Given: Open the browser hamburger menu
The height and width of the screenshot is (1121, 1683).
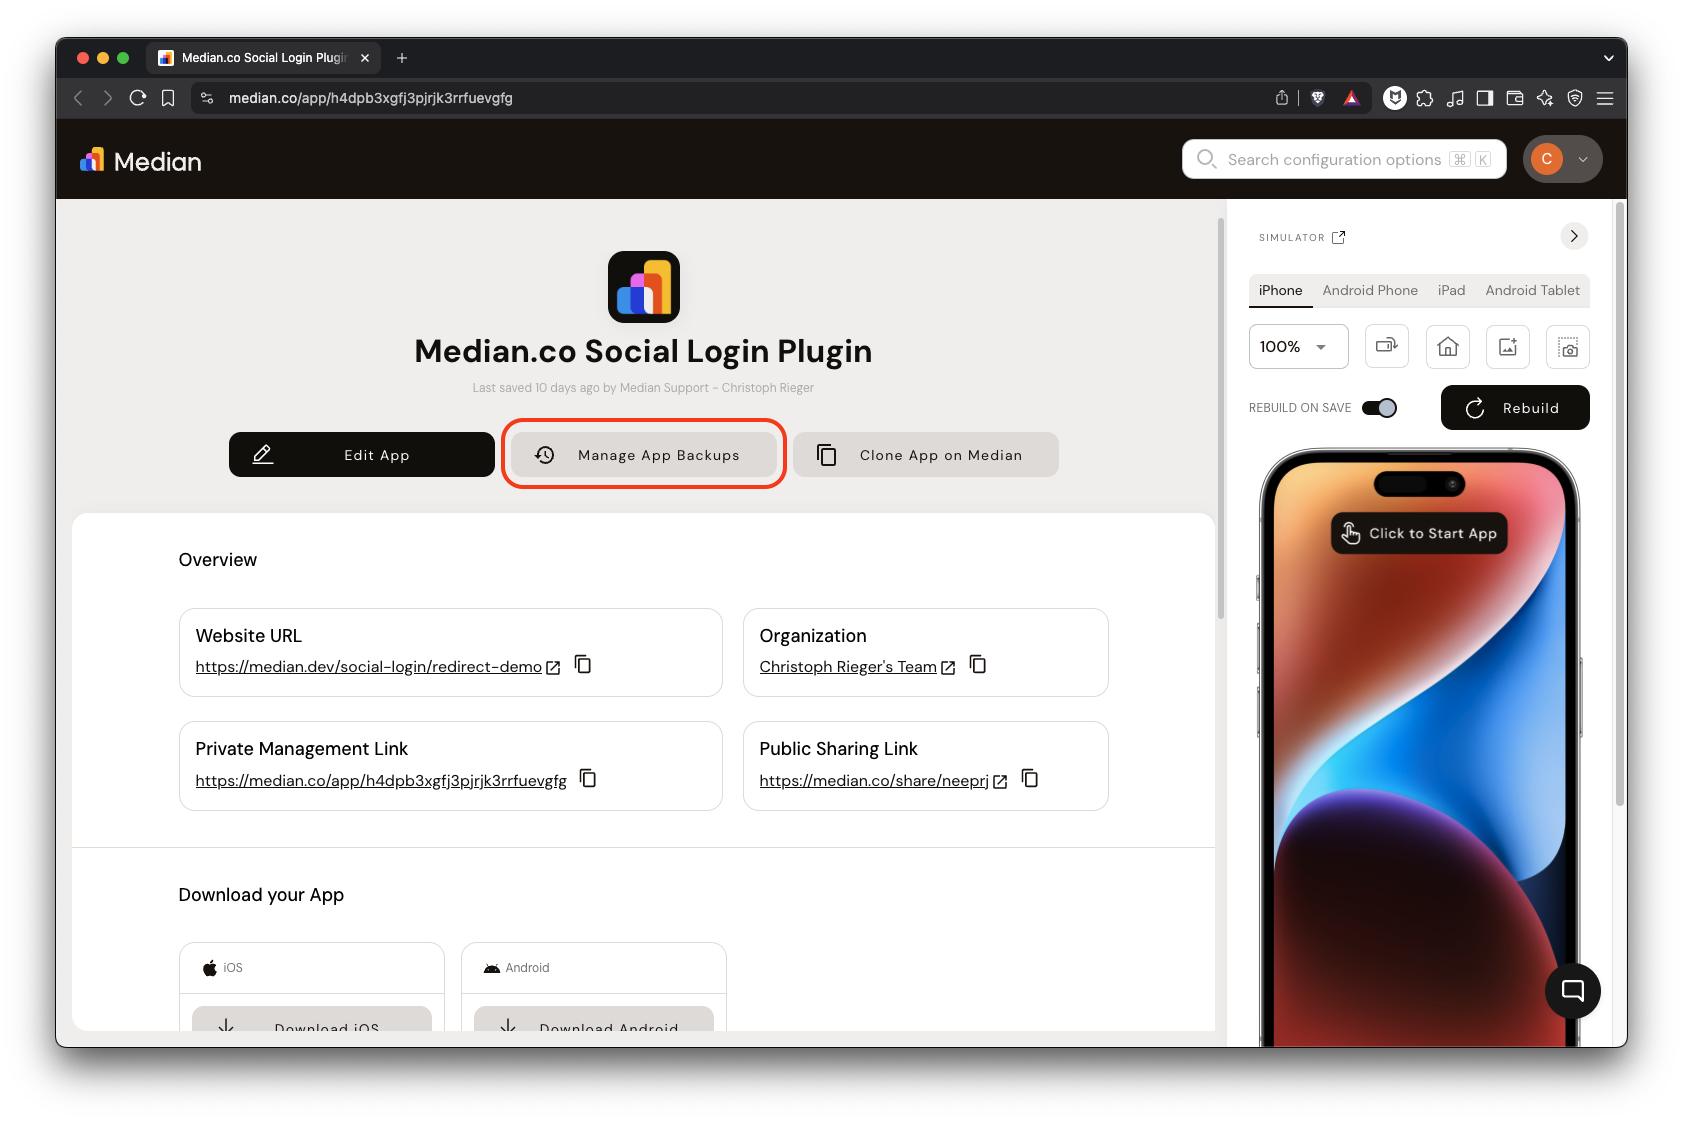Looking at the screenshot, I should click(1605, 98).
